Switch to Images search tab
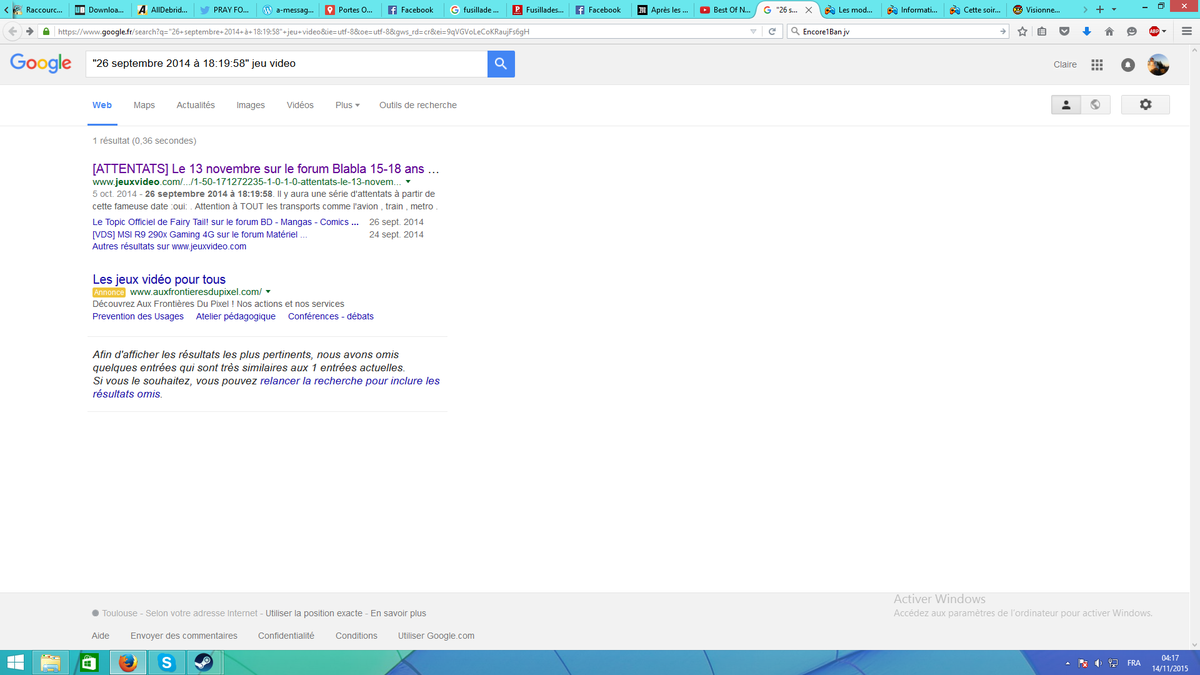This screenshot has height=675, width=1200. click(250, 105)
